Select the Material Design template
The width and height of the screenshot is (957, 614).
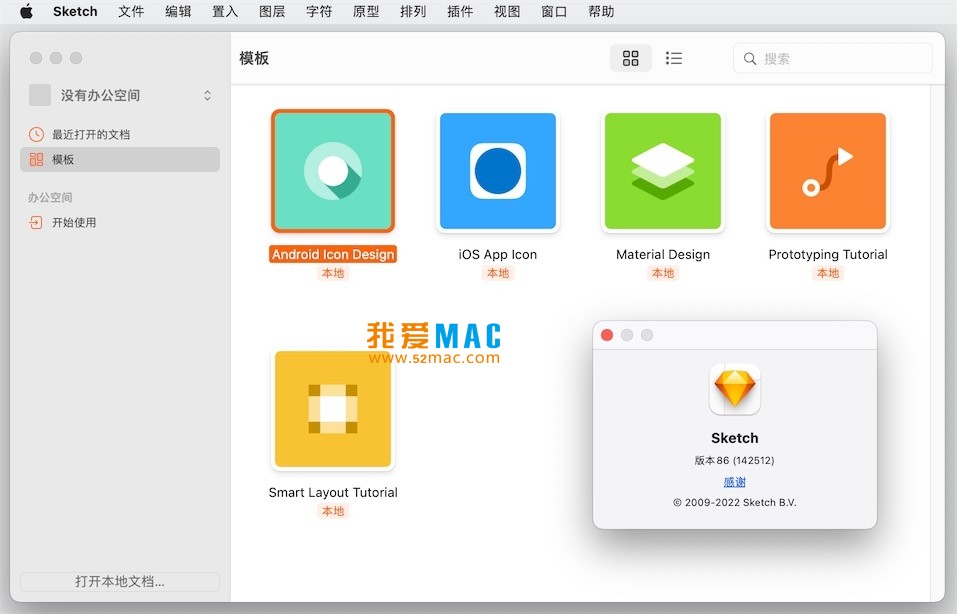click(x=662, y=170)
